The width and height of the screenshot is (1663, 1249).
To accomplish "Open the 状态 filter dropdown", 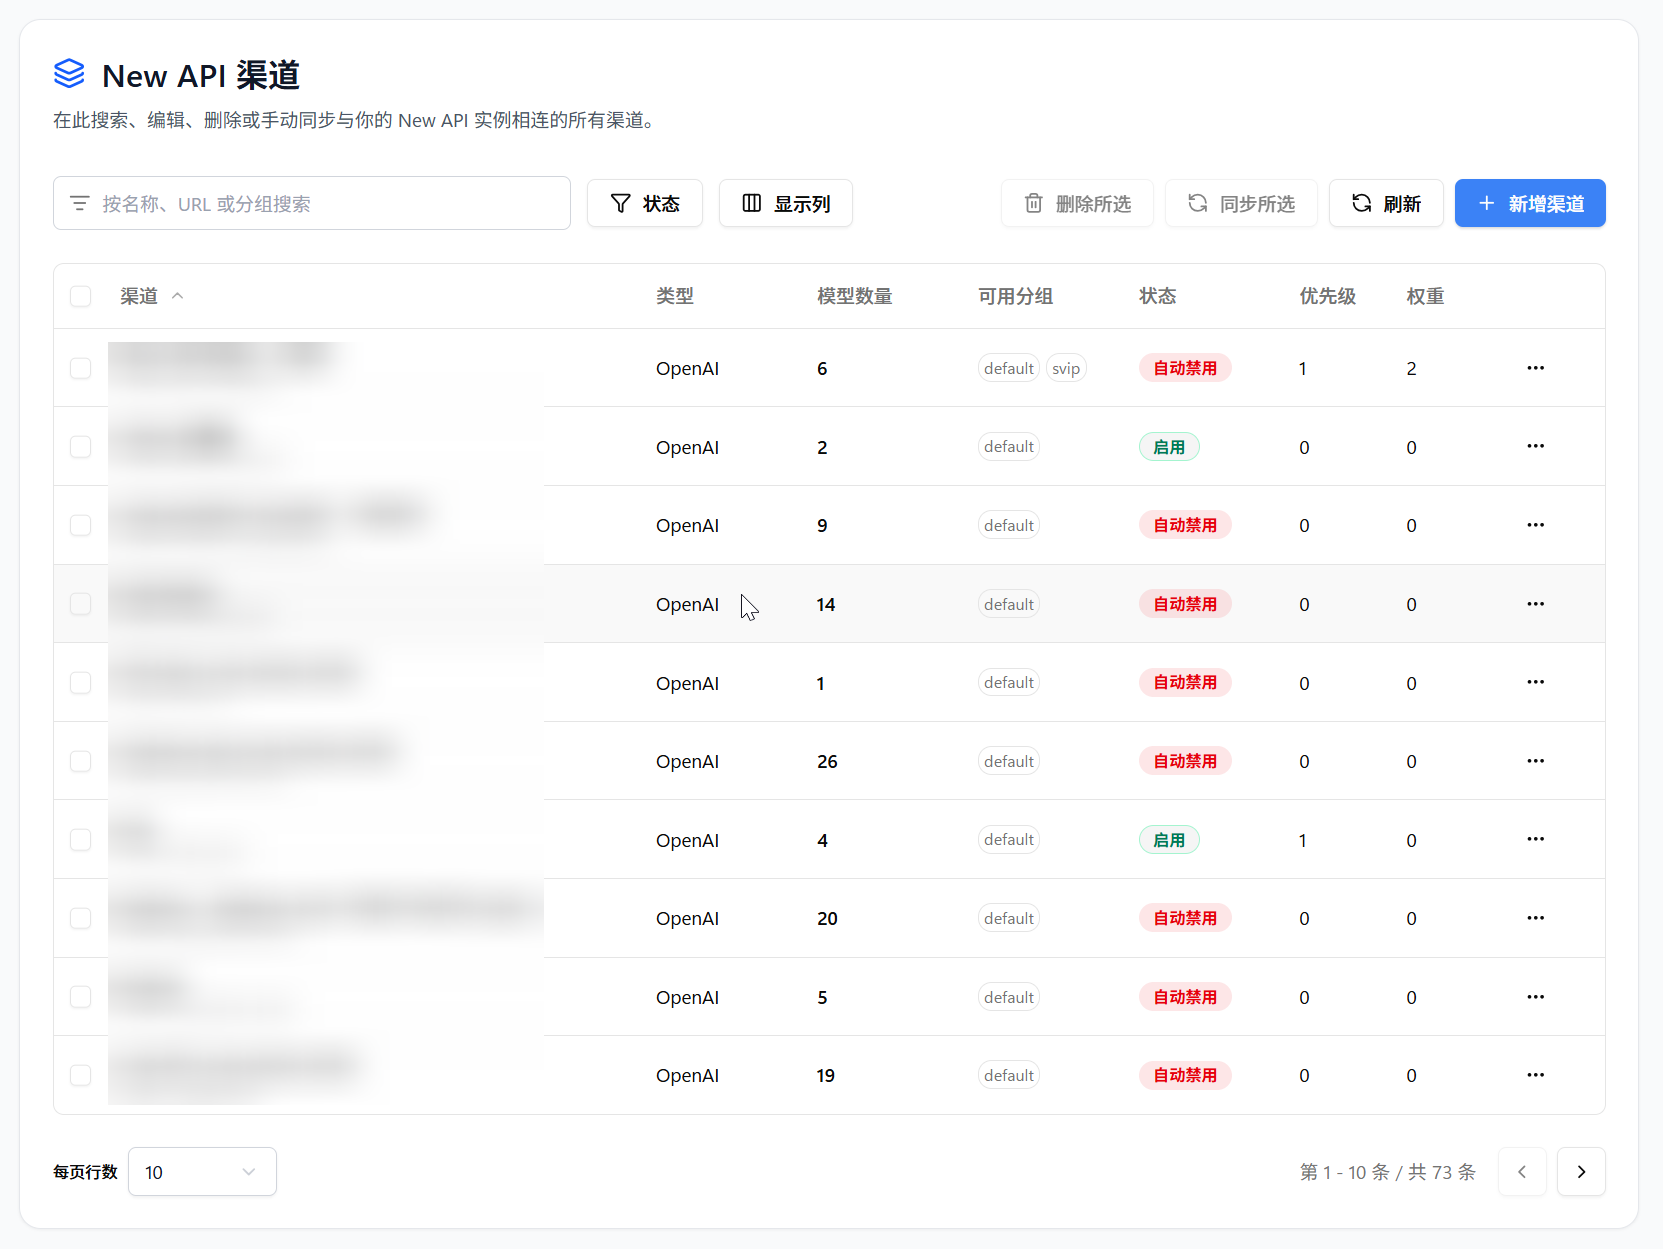I will tap(644, 203).
